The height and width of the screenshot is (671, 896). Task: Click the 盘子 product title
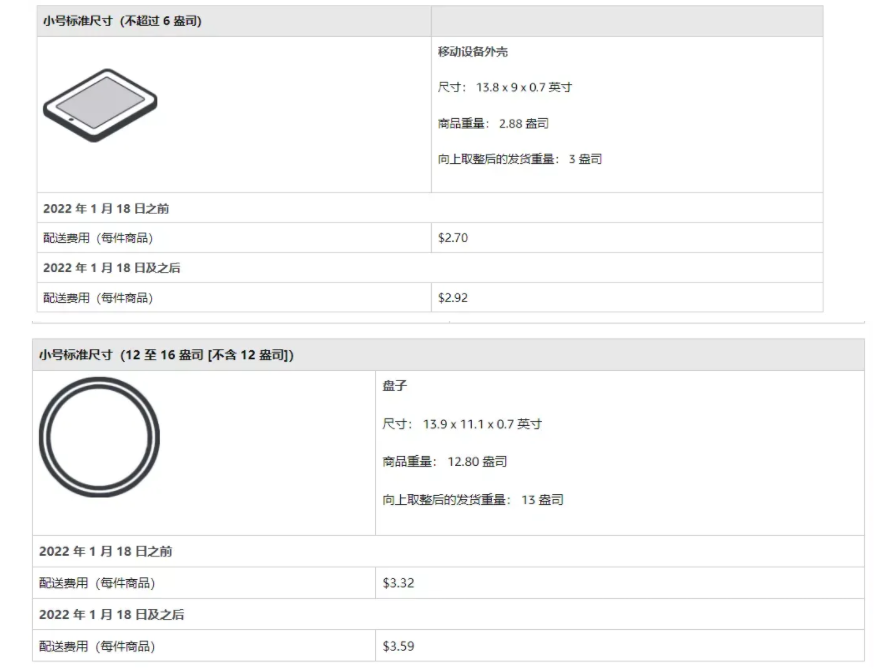pyautogui.click(x=395, y=386)
